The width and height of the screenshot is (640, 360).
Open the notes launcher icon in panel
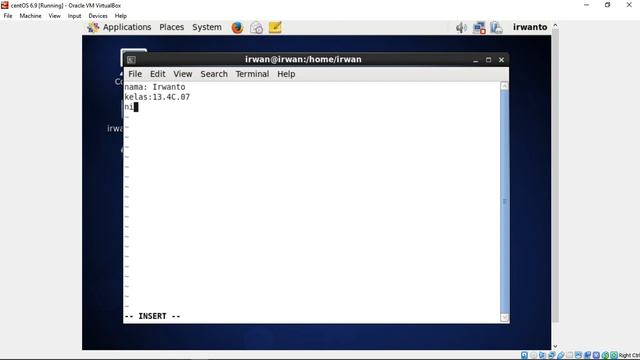275,27
